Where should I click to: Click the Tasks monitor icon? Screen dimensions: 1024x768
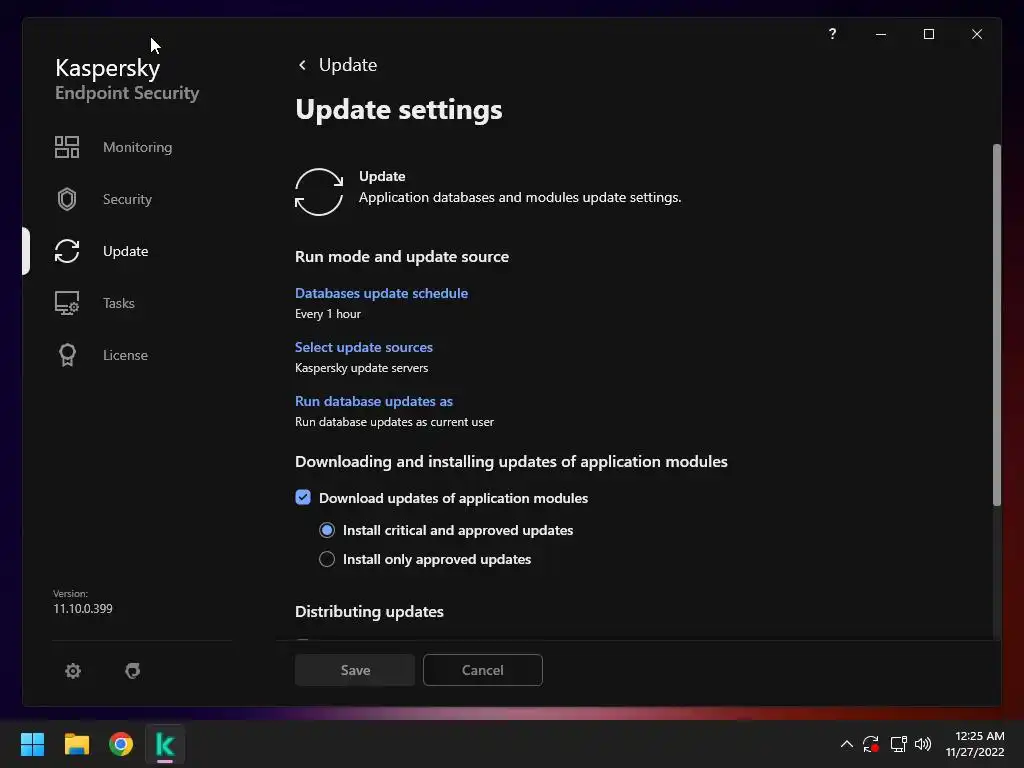coord(67,303)
